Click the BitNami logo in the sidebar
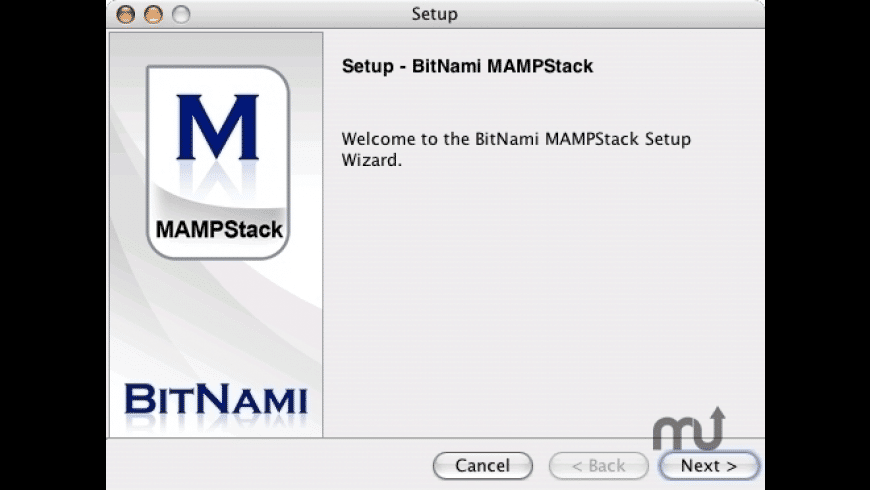Viewport: 870px width, 490px height. [x=215, y=400]
